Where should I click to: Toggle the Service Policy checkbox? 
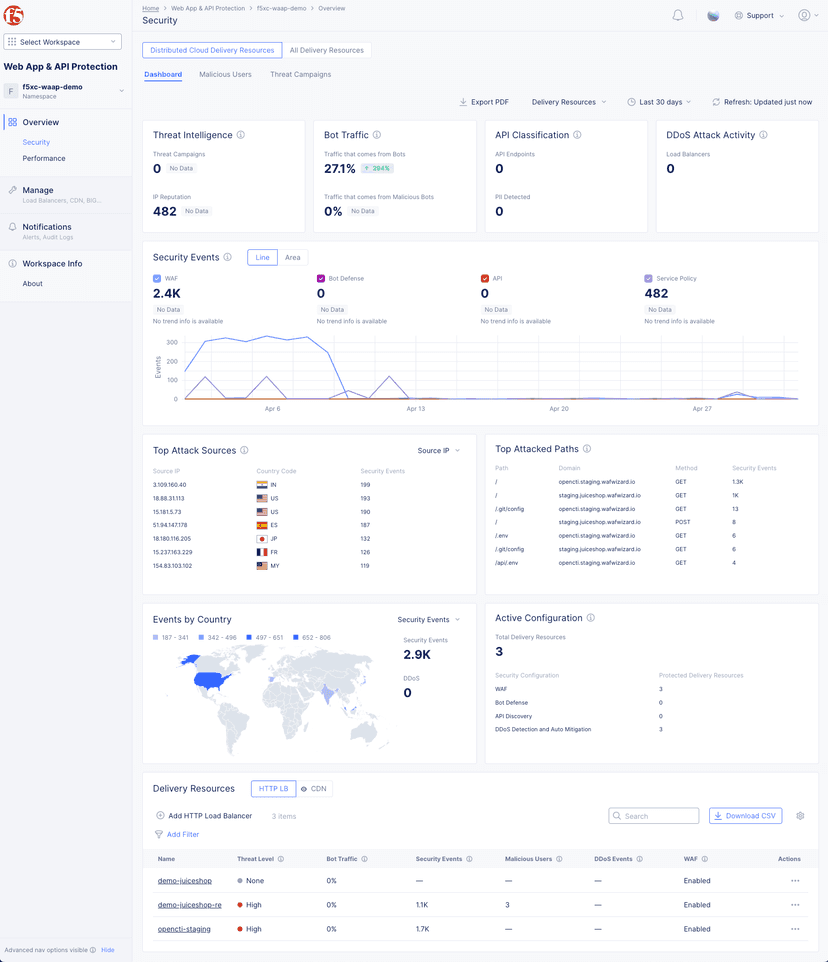[649, 279]
